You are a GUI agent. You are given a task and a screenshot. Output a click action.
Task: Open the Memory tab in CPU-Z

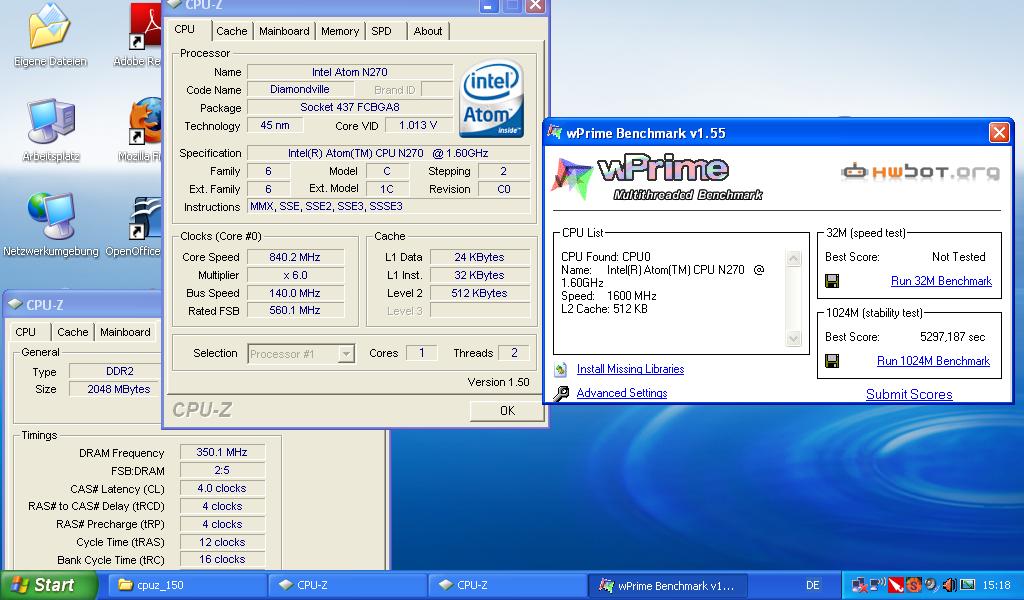(340, 31)
